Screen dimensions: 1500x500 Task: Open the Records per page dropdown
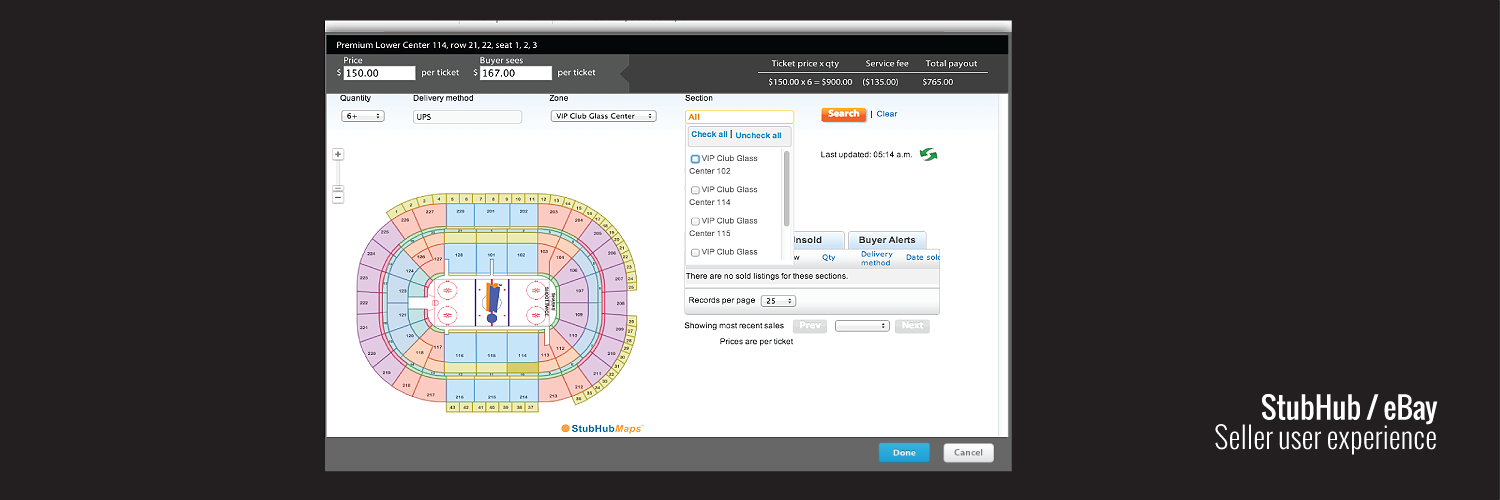(778, 301)
